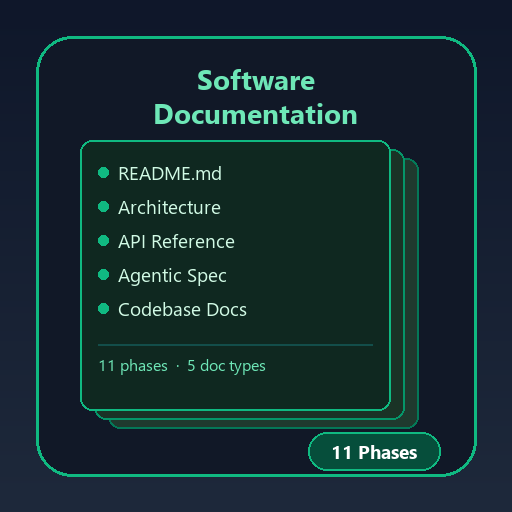The image size is (512, 512).
Task: Click the green bullet beside README.md
Action: pyautogui.click(x=104, y=173)
